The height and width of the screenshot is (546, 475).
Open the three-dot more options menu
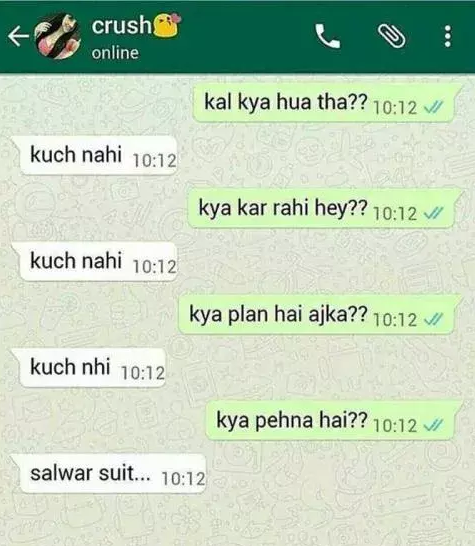coord(448,36)
